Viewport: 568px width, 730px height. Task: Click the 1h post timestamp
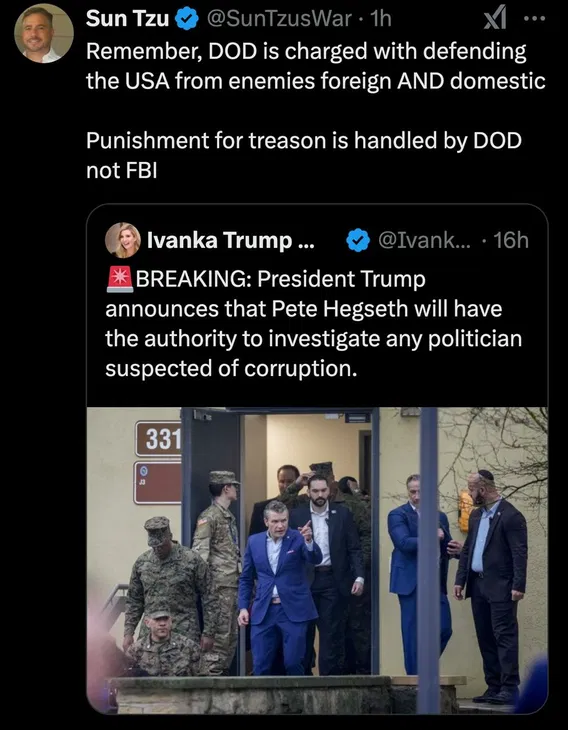click(x=378, y=19)
